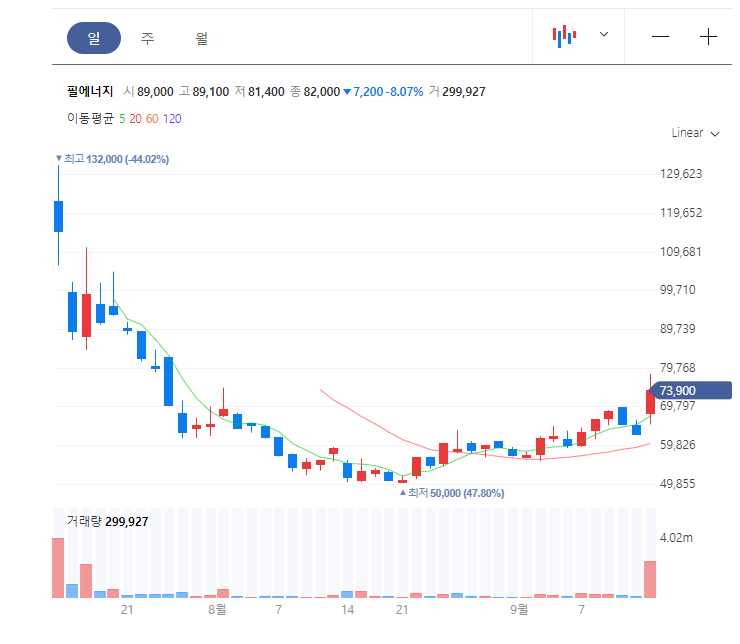
Task: Click the last red volume bar
Action: pos(650,579)
